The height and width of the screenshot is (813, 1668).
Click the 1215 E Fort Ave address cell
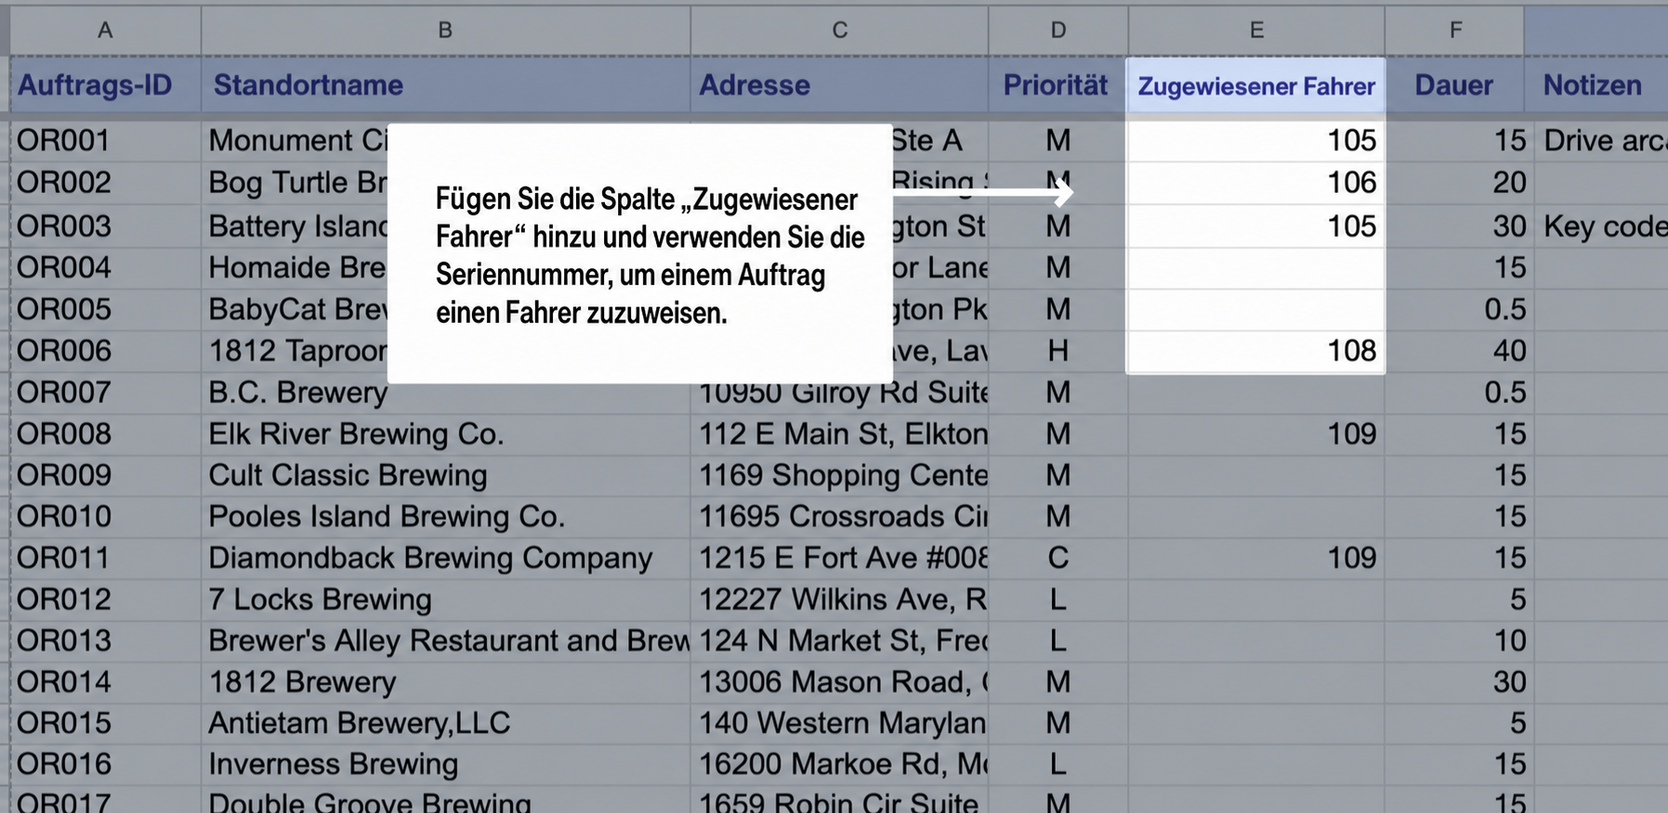tap(839, 558)
